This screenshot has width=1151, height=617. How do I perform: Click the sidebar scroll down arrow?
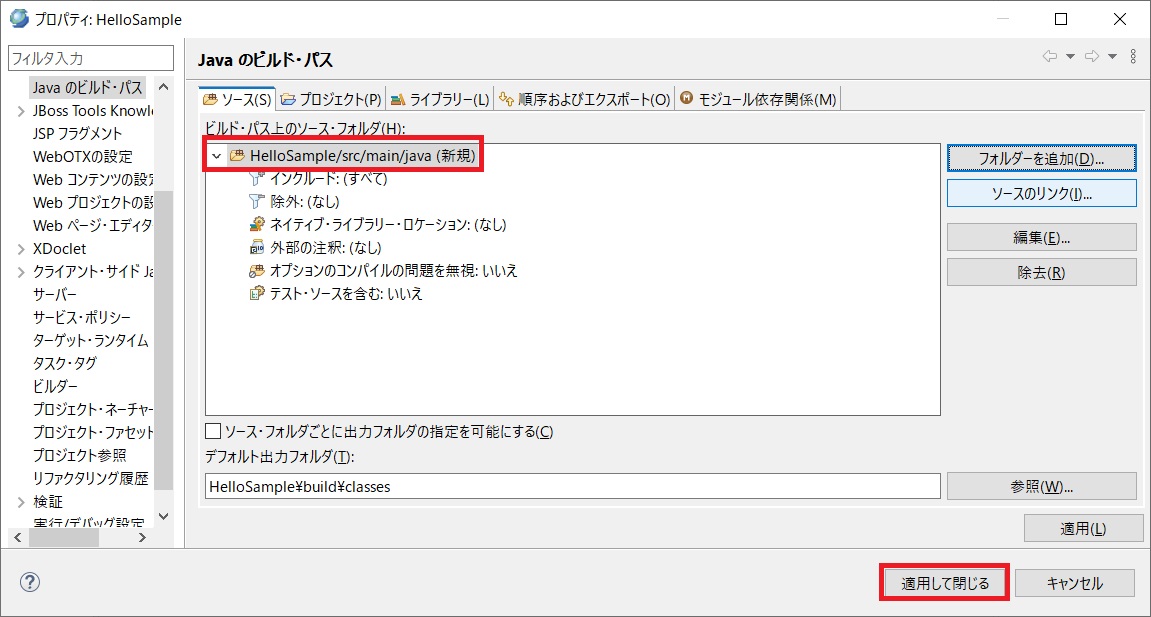164,516
